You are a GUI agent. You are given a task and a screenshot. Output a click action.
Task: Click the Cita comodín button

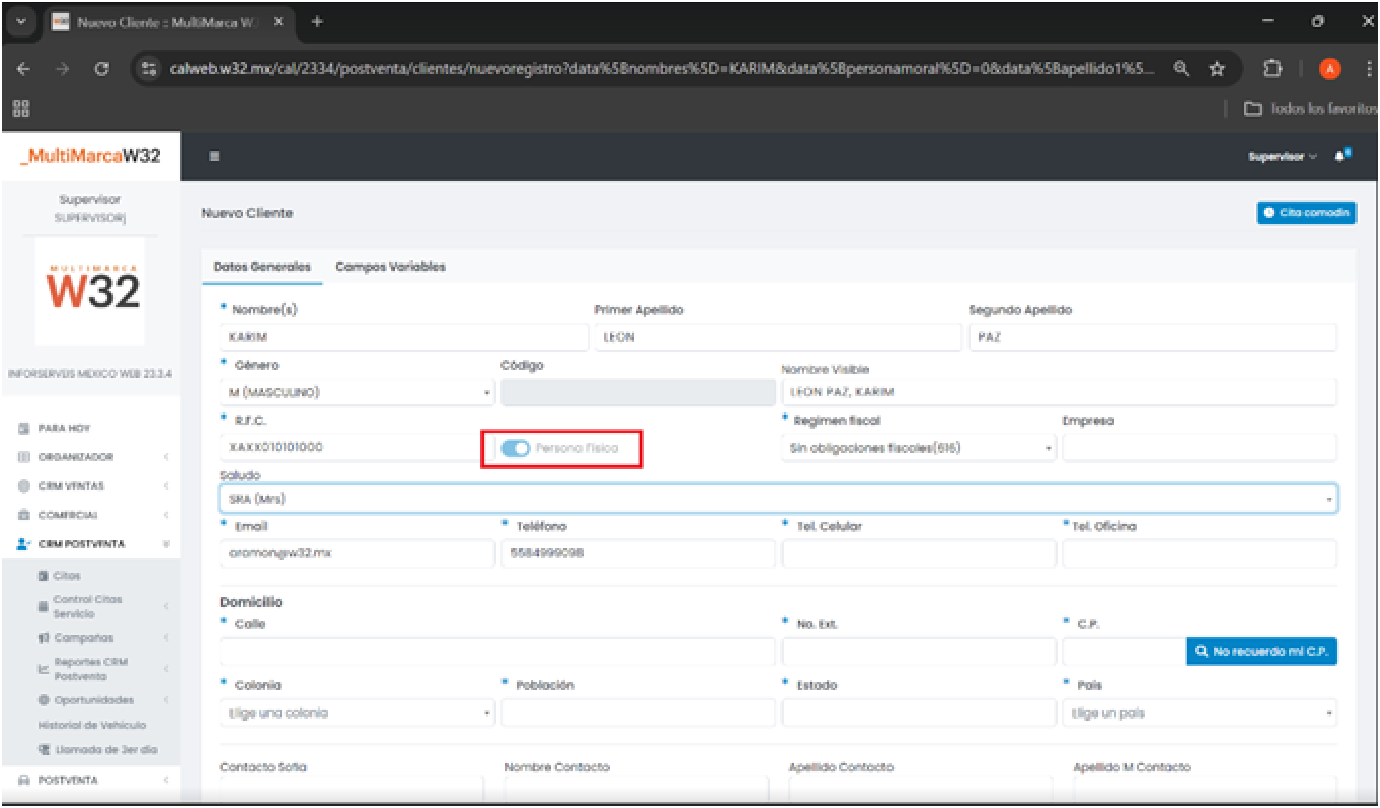(x=1306, y=213)
